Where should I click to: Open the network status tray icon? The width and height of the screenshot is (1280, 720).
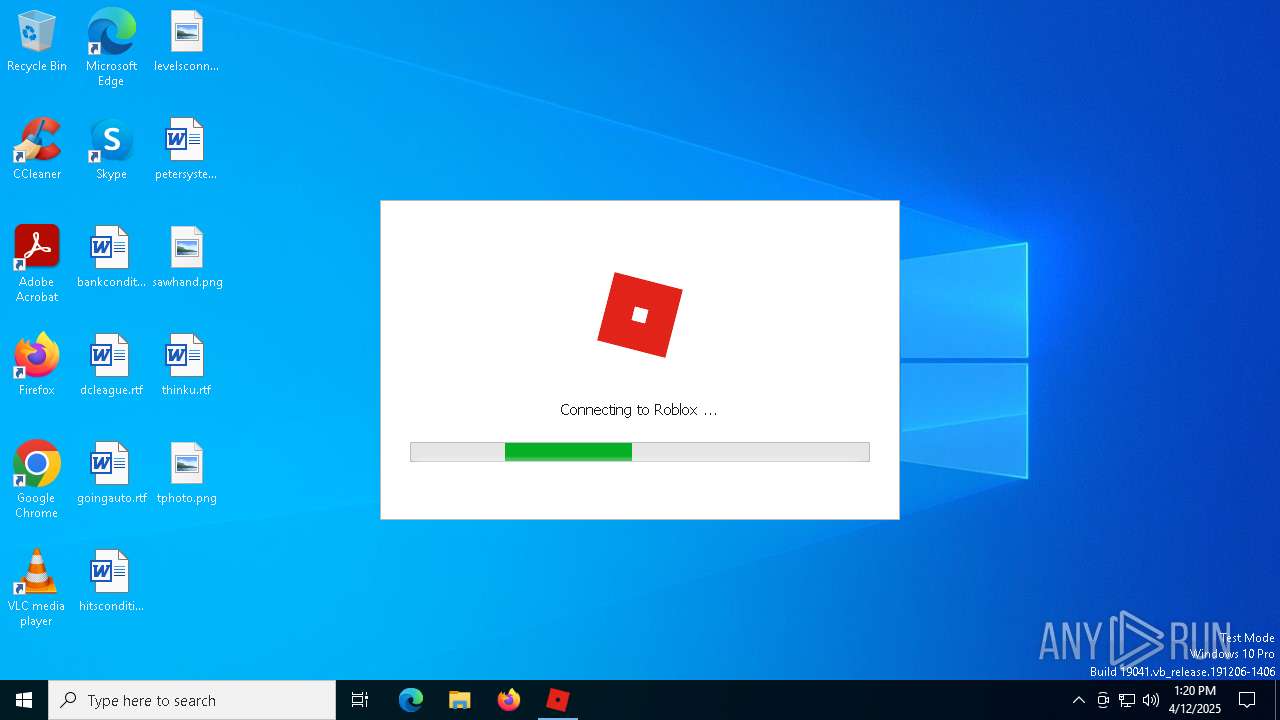tap(1127, 700)
